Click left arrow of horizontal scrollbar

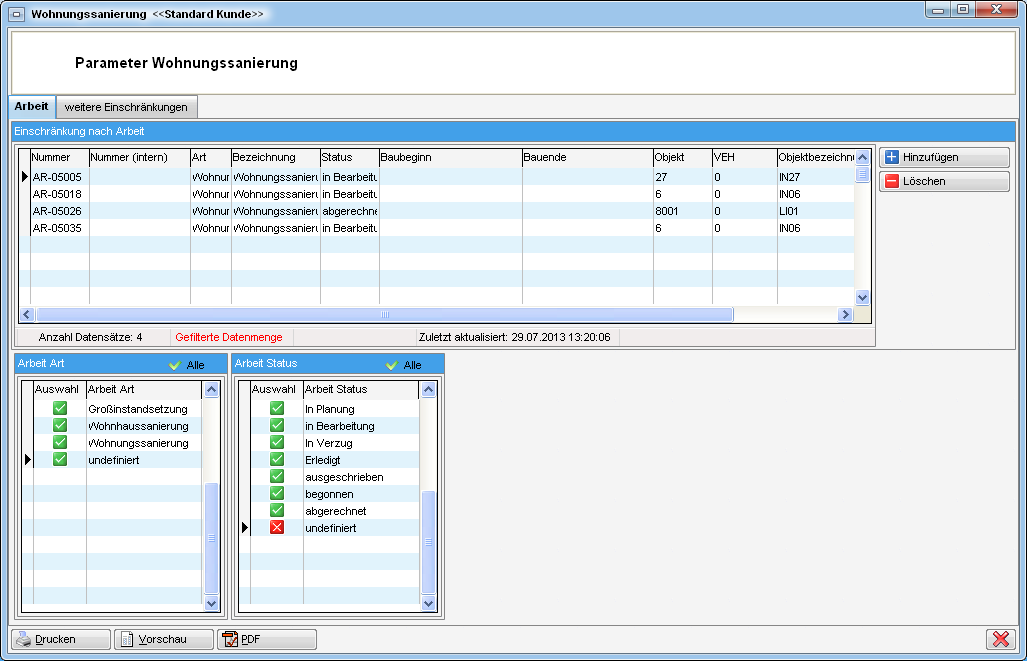tap(27, 314)
